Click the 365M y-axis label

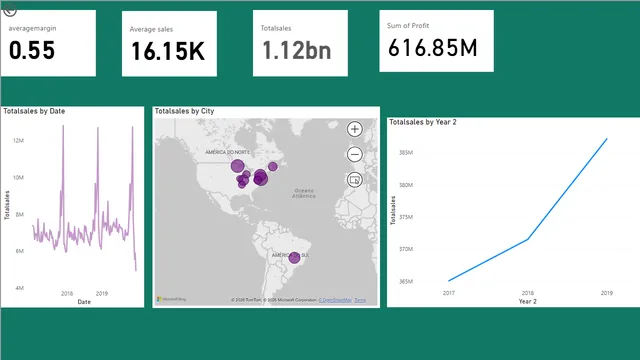point(406,282)
